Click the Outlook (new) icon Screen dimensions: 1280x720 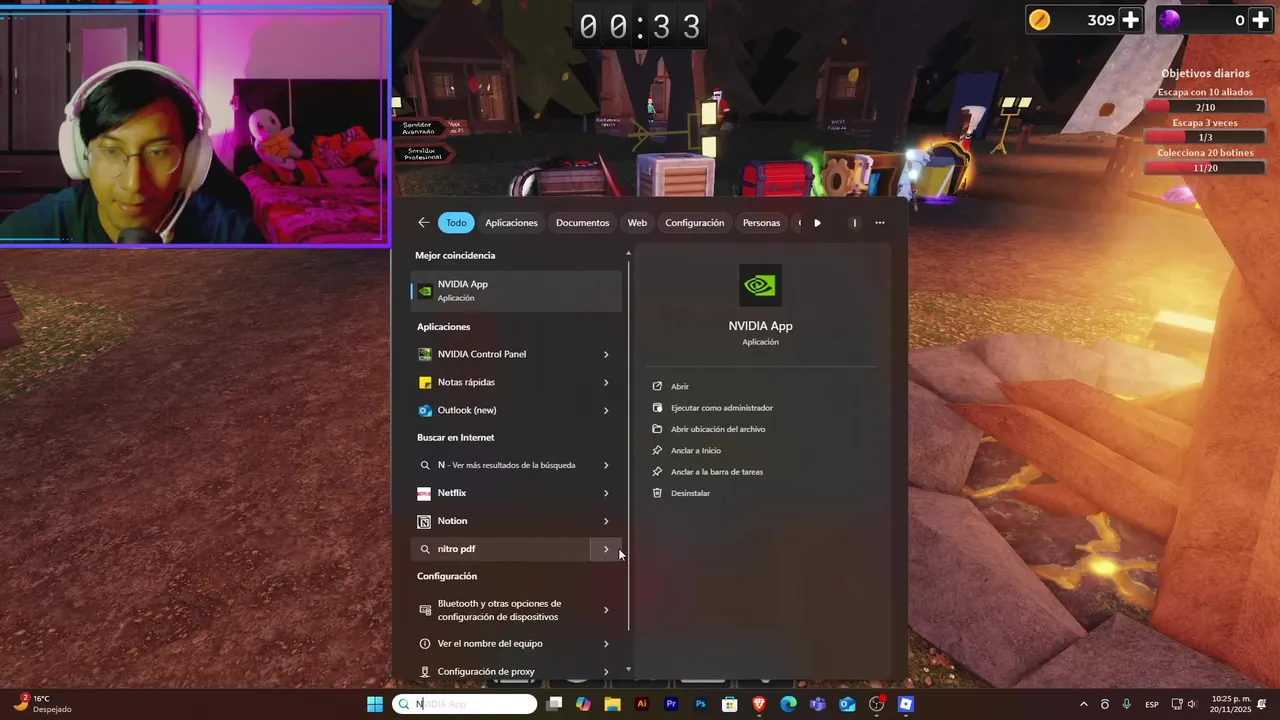(x=425, y=410)
